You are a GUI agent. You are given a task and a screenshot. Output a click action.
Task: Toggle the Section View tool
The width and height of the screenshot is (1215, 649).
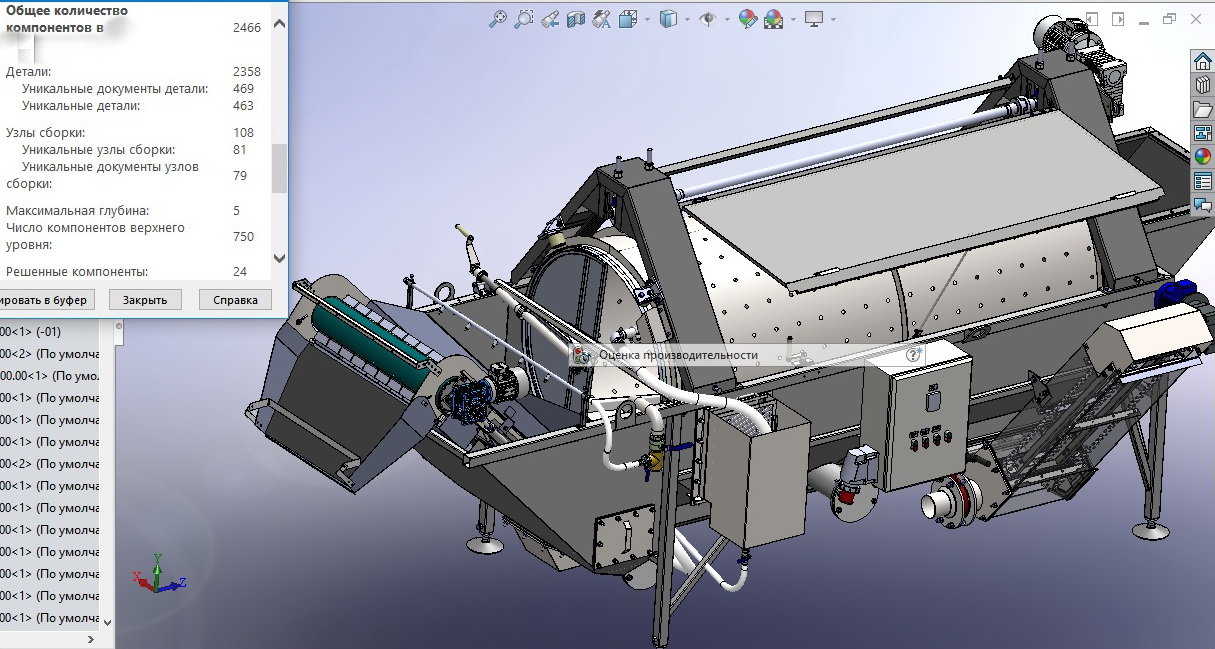point(575,19)
